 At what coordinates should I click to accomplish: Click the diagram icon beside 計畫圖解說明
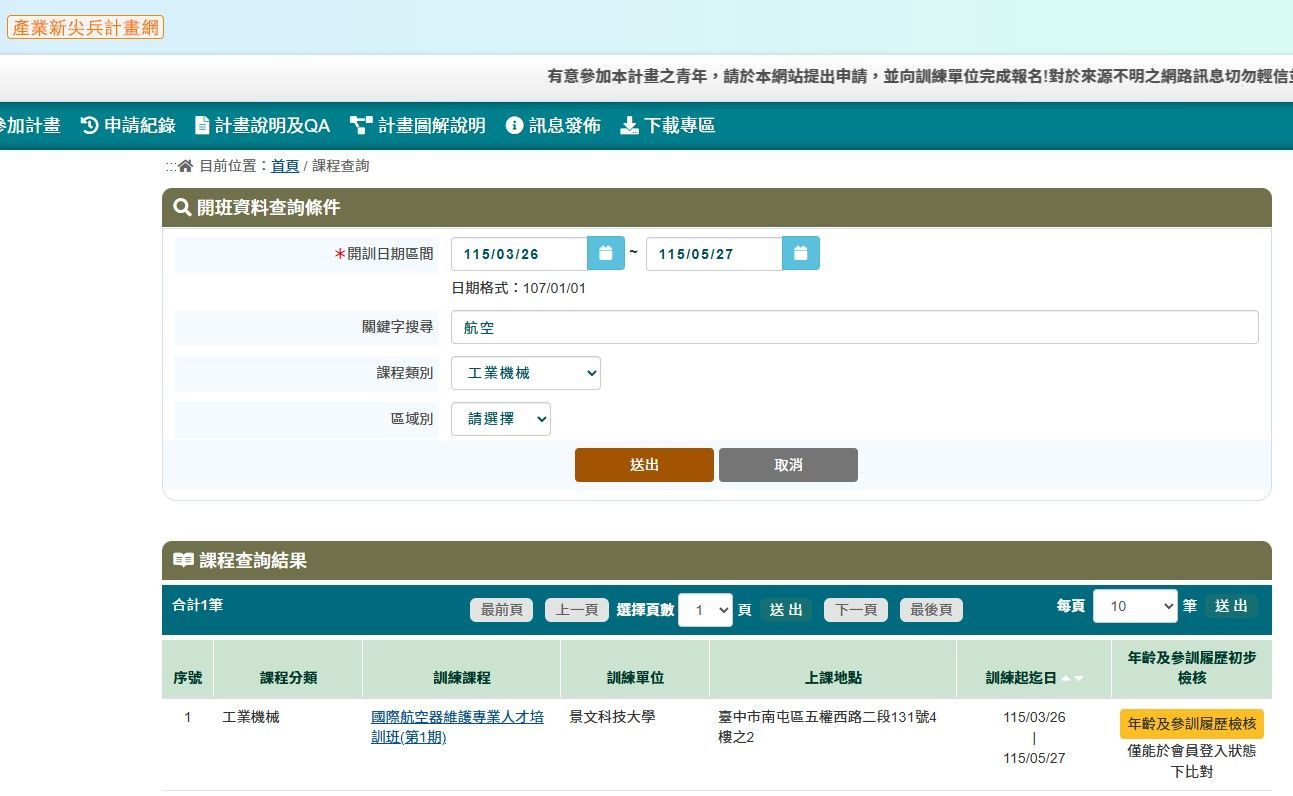coord(361,125)
